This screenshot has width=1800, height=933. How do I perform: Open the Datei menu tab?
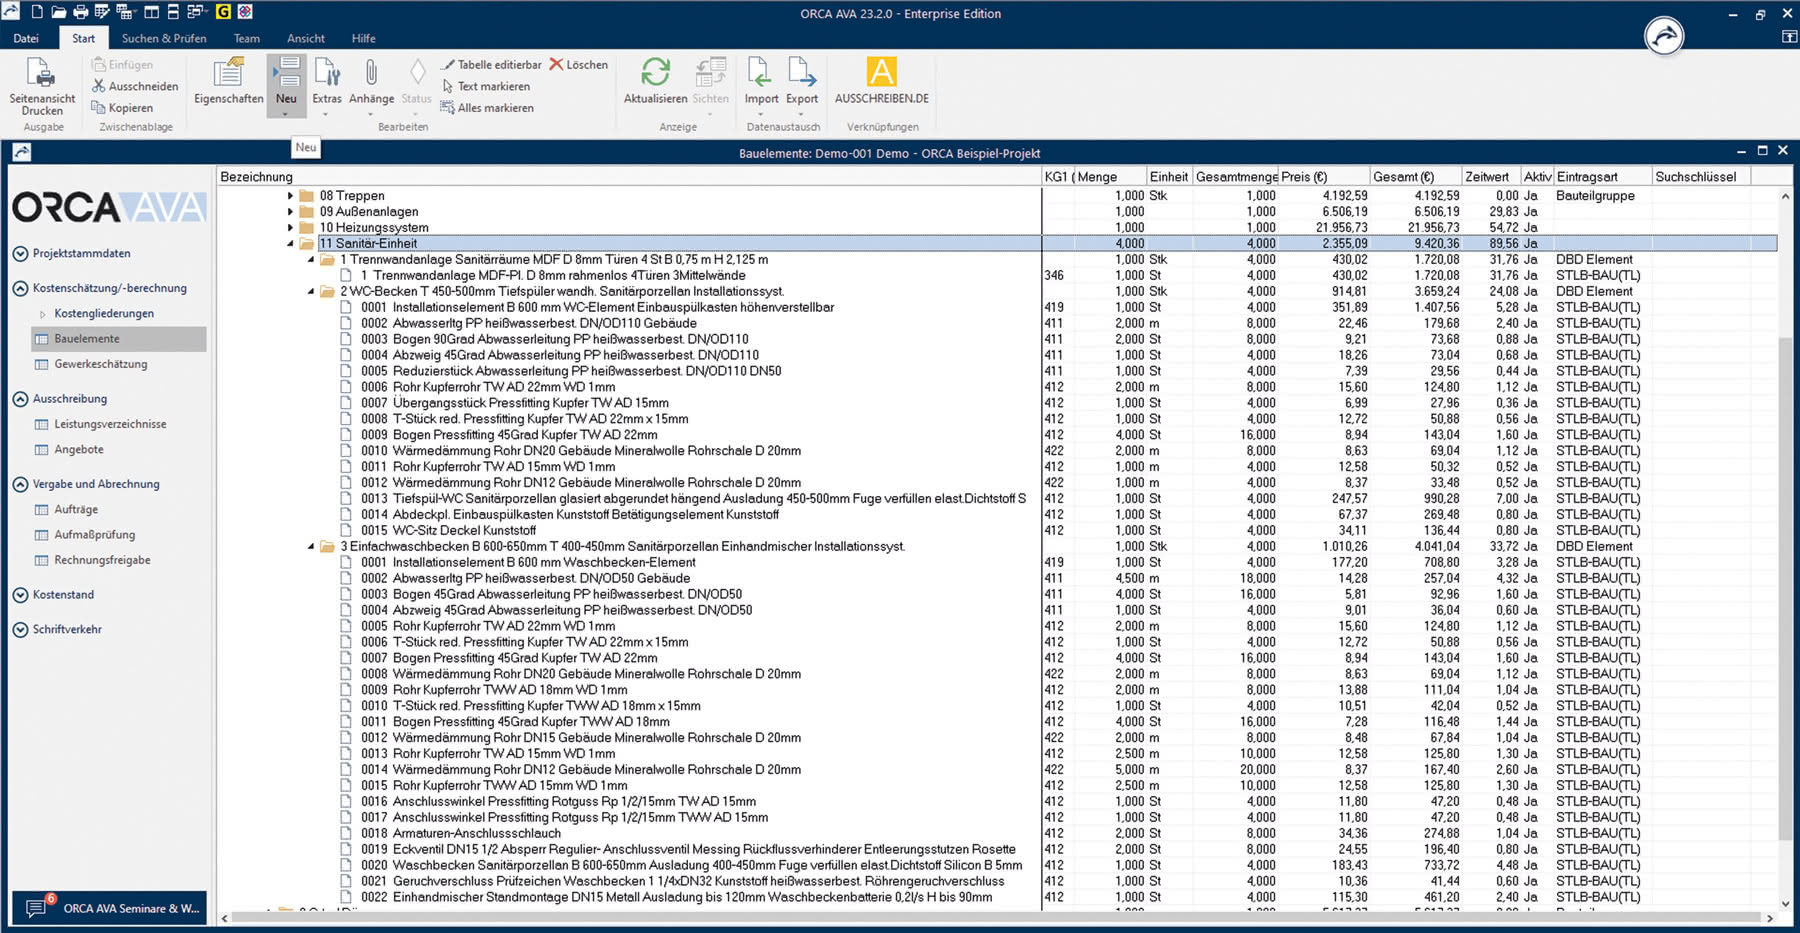coord(26,38)
